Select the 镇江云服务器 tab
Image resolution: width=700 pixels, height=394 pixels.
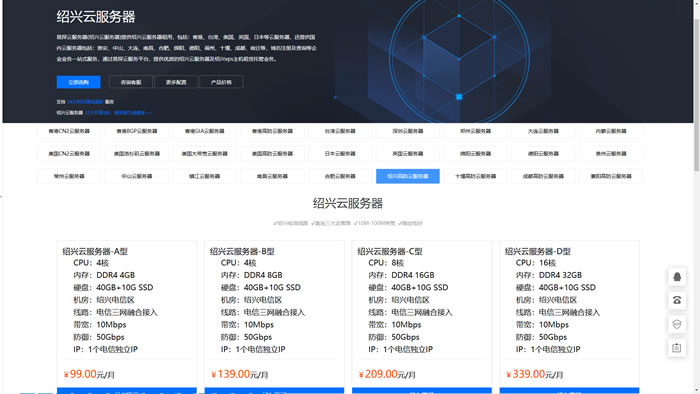[204, 176]
